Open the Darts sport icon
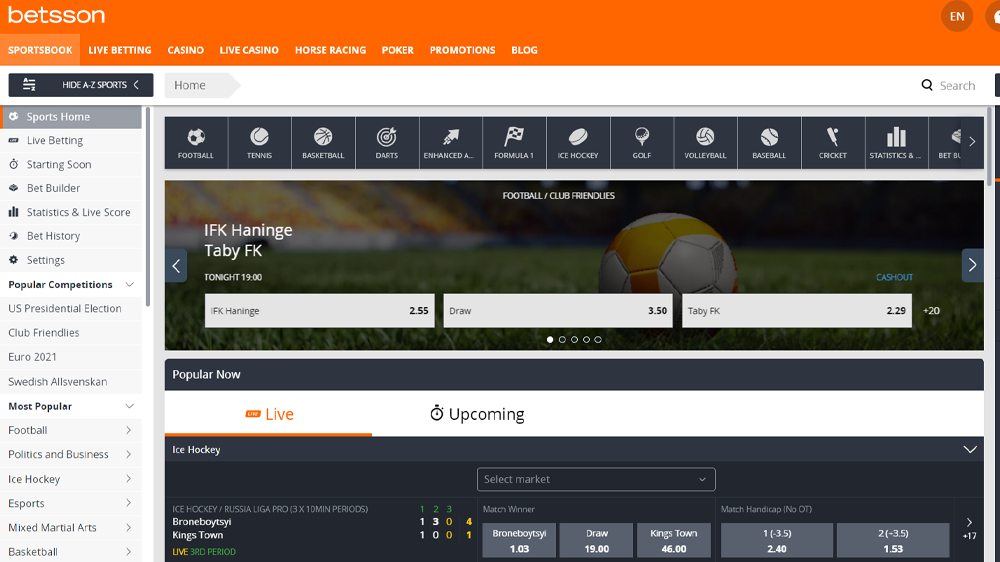This screenshot has width=1000, height=562. point(387,142)
